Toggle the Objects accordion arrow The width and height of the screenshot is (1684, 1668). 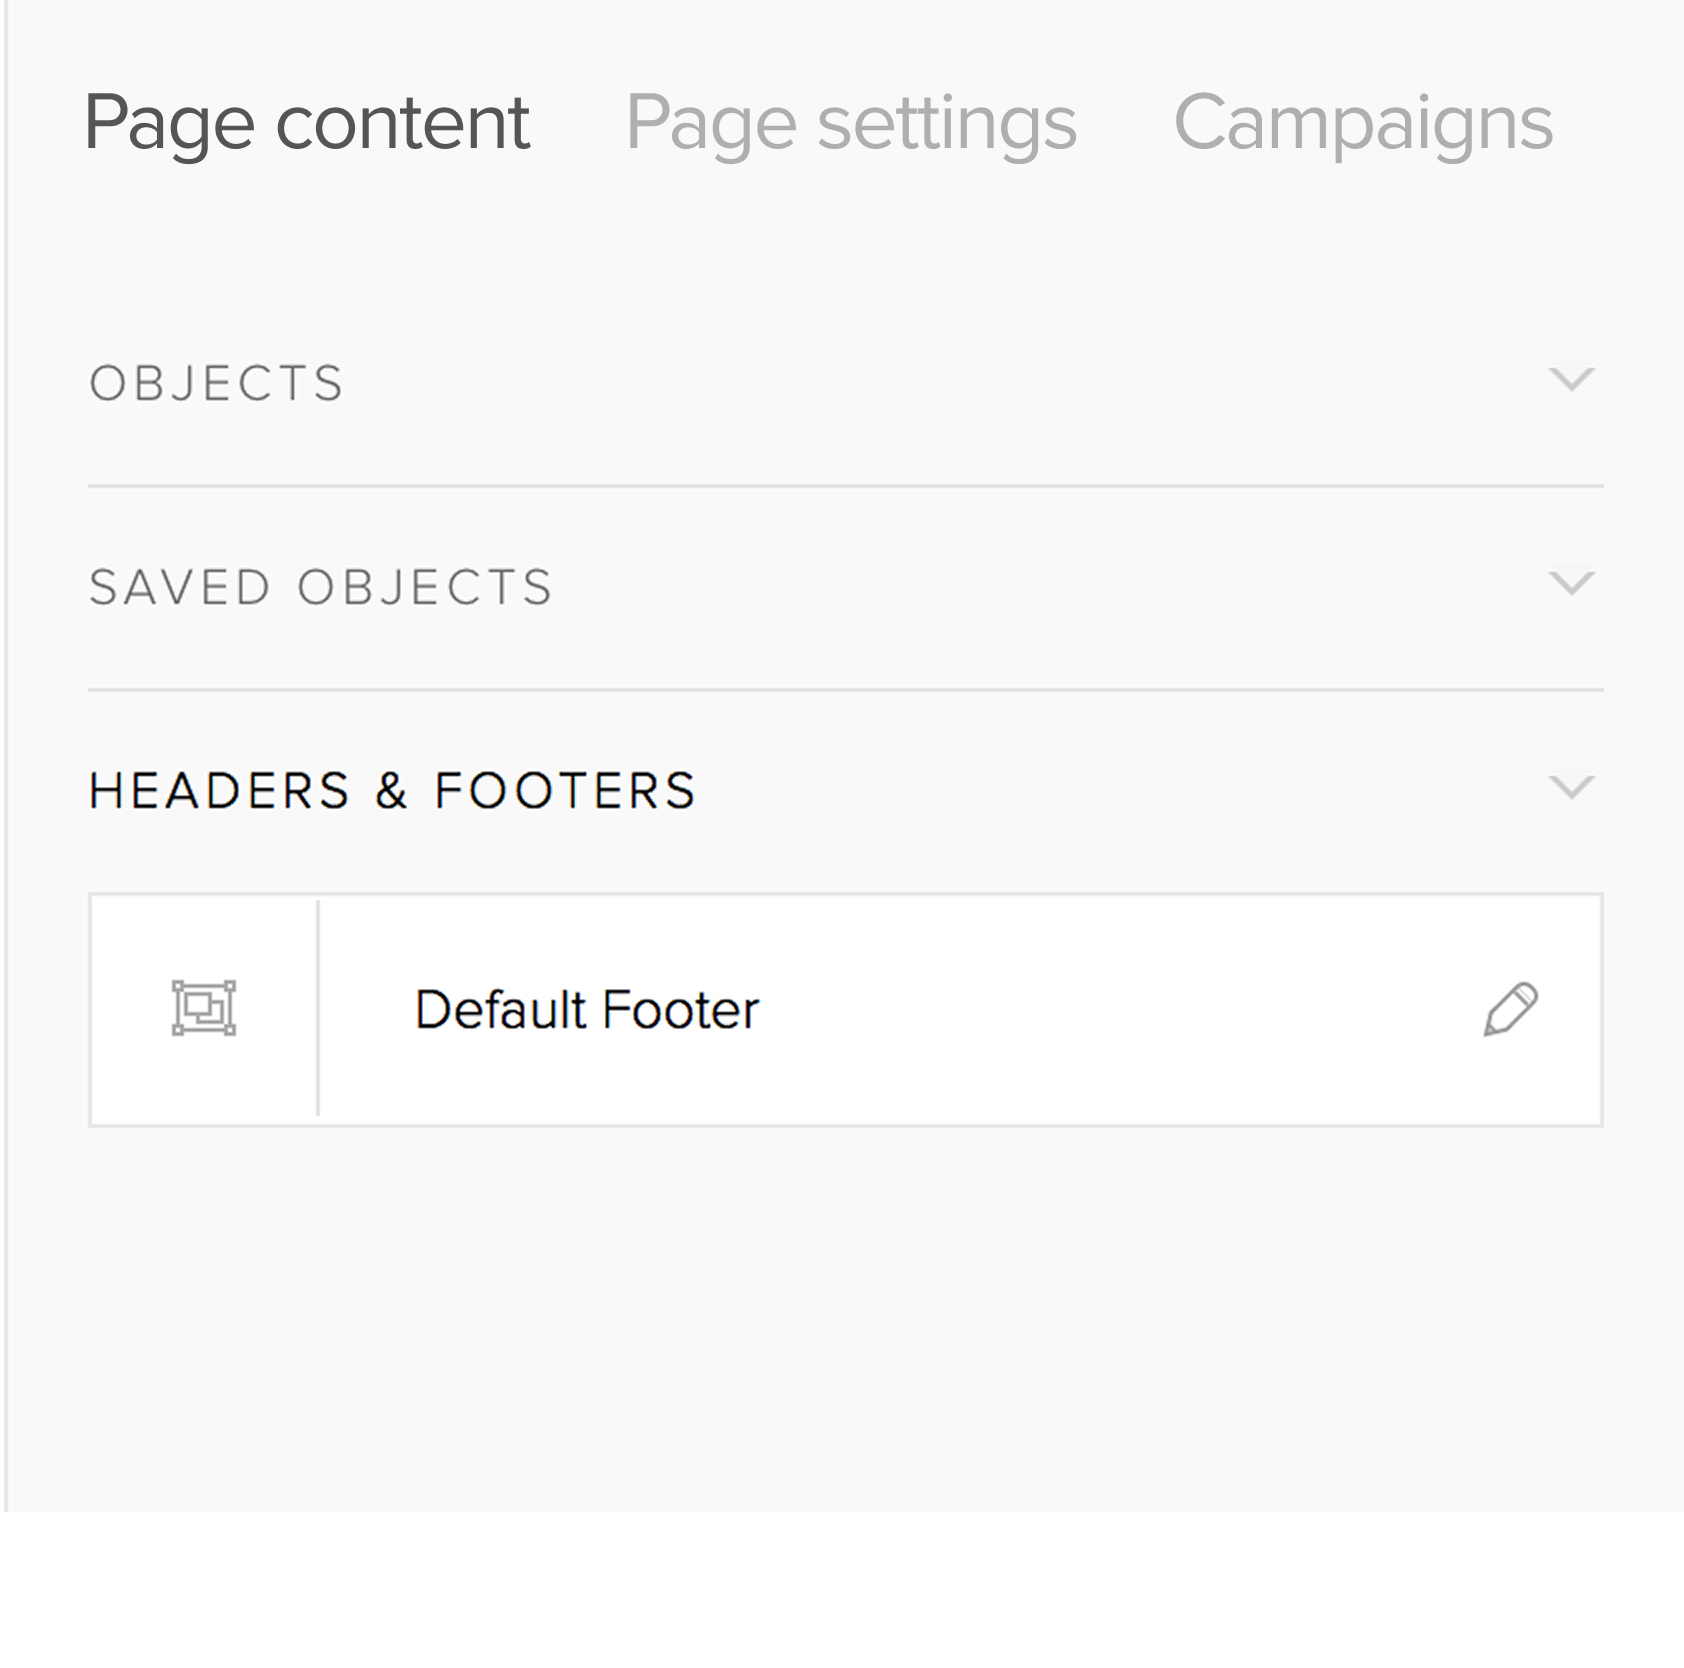point(1571,379)
